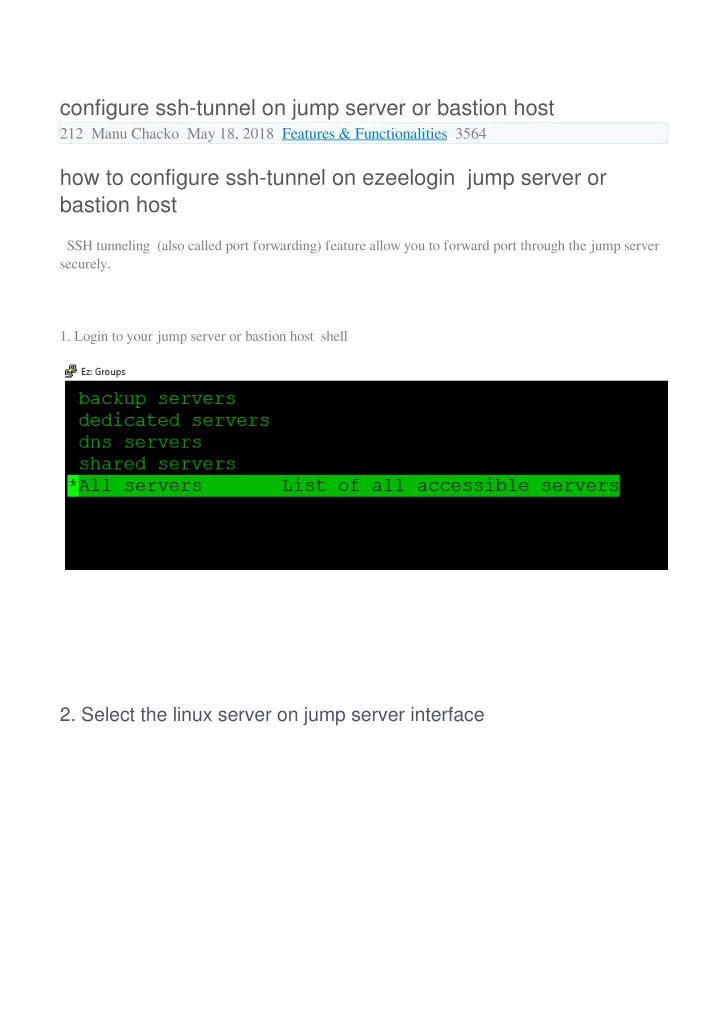Choose the shared servers entry
This screenshot has width=720, height=1018.
click(157, 464)
